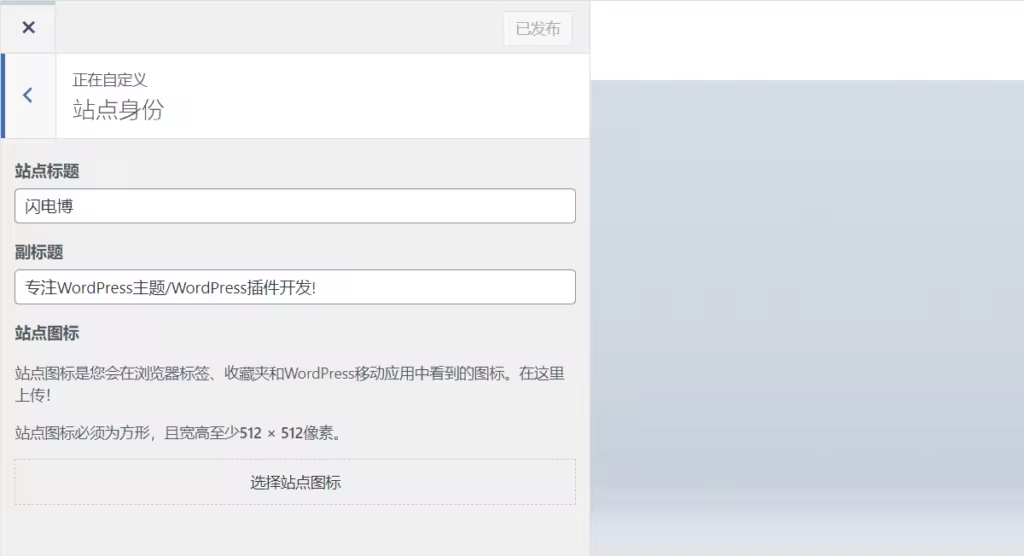Image resolution: width=1024 pixels, height=556 pixels.
Task: Click the 选择站点图标 button
Action: click(295, 482)
